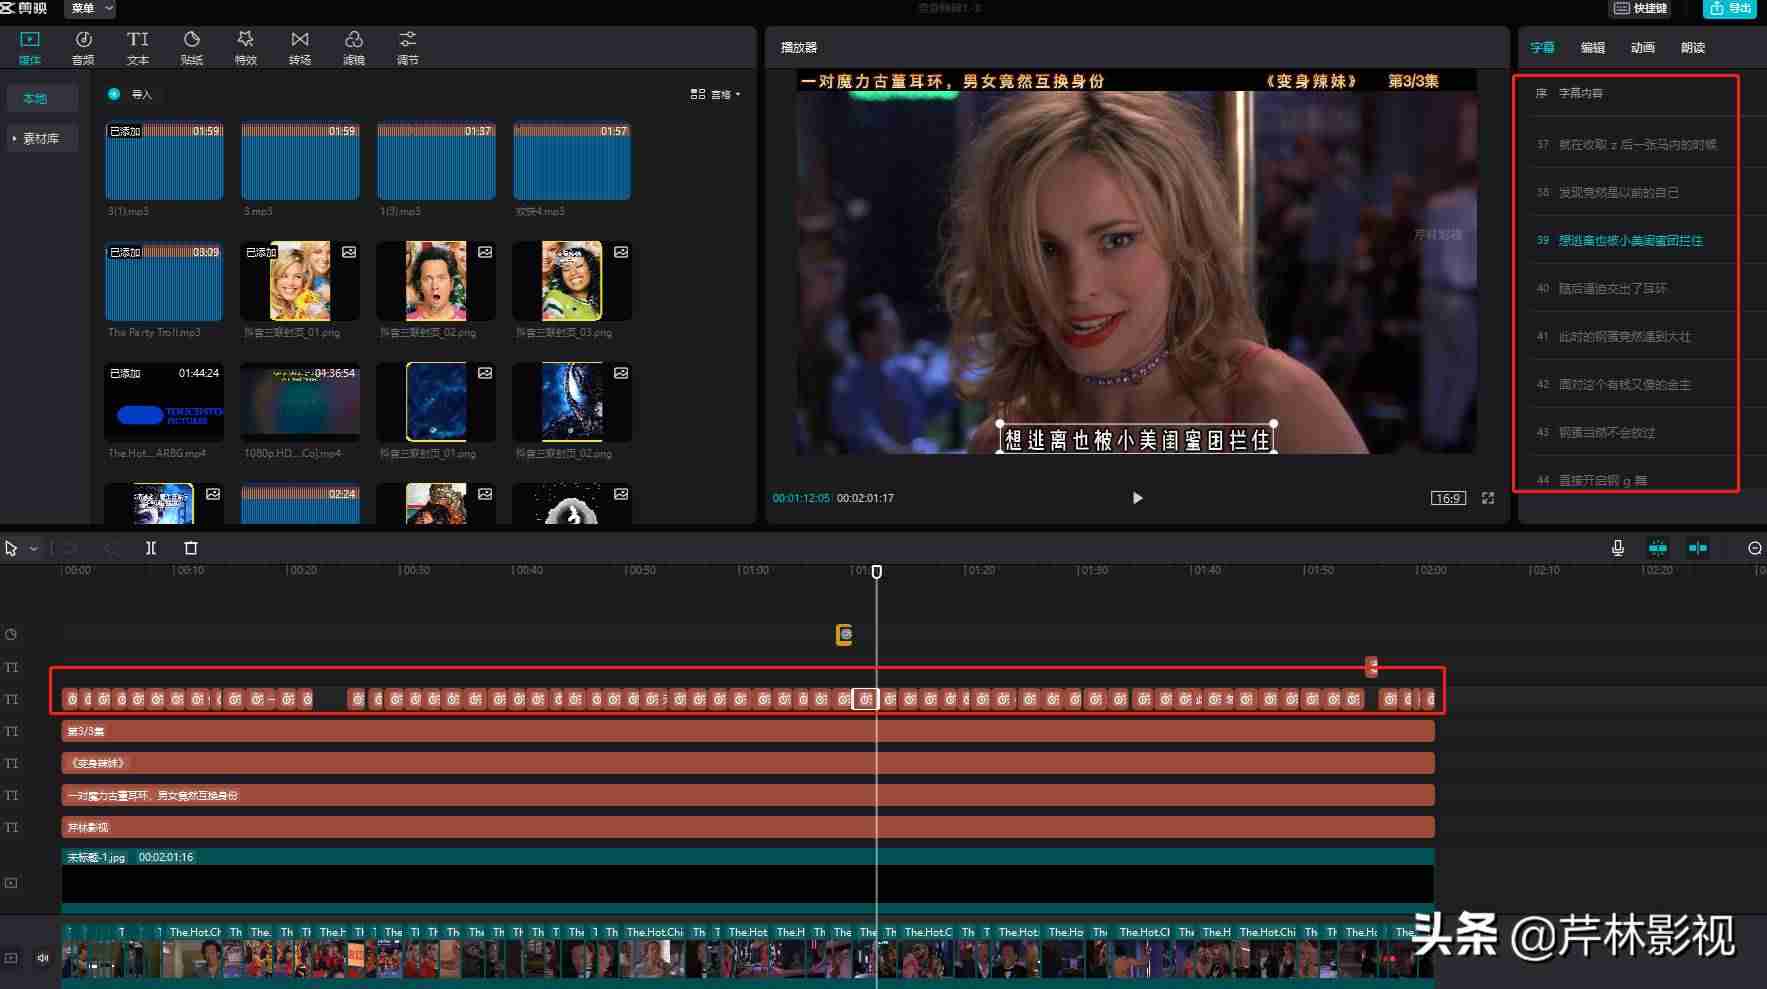The width and height of the screenshot is (1767, 989).
Task: Open the 16:9 aspect ratio selector
Action: [x=1447, y=498]
